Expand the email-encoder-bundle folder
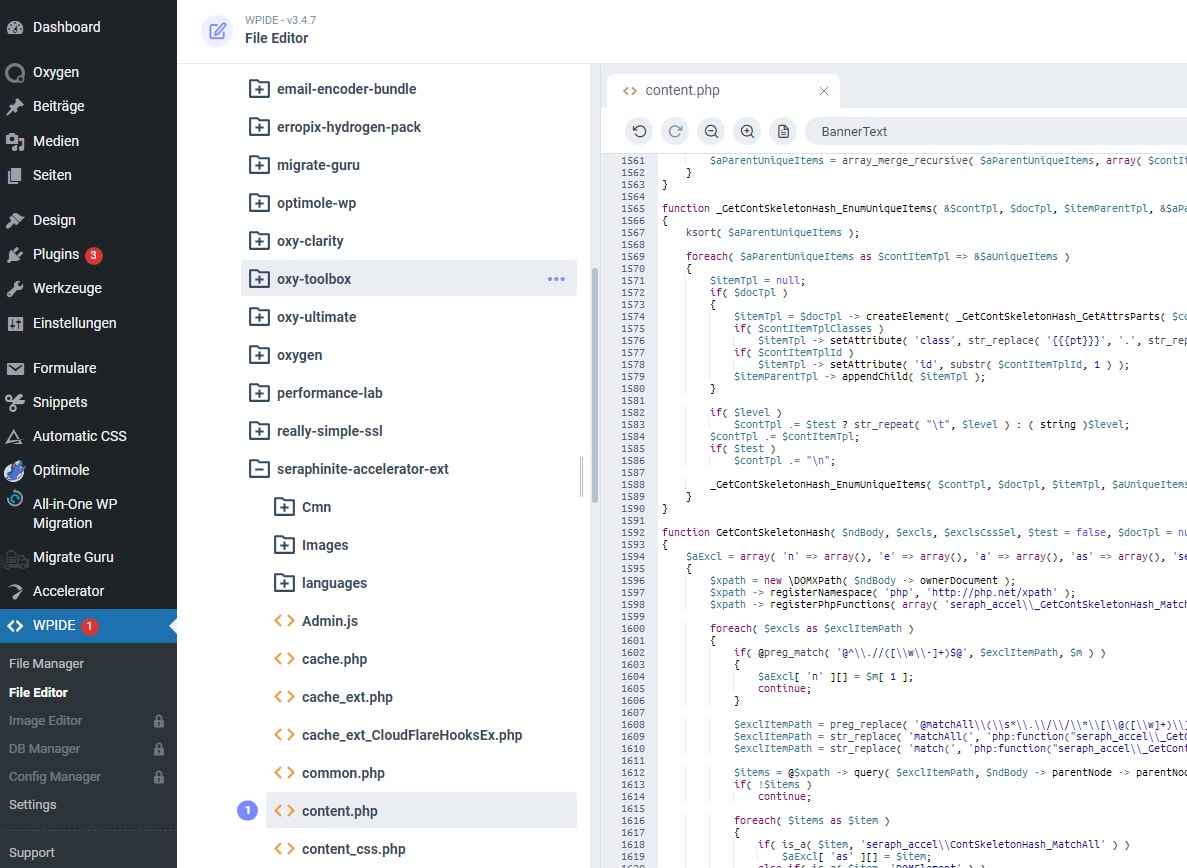This screenshot has height=868, width=1187. [259, 89]
